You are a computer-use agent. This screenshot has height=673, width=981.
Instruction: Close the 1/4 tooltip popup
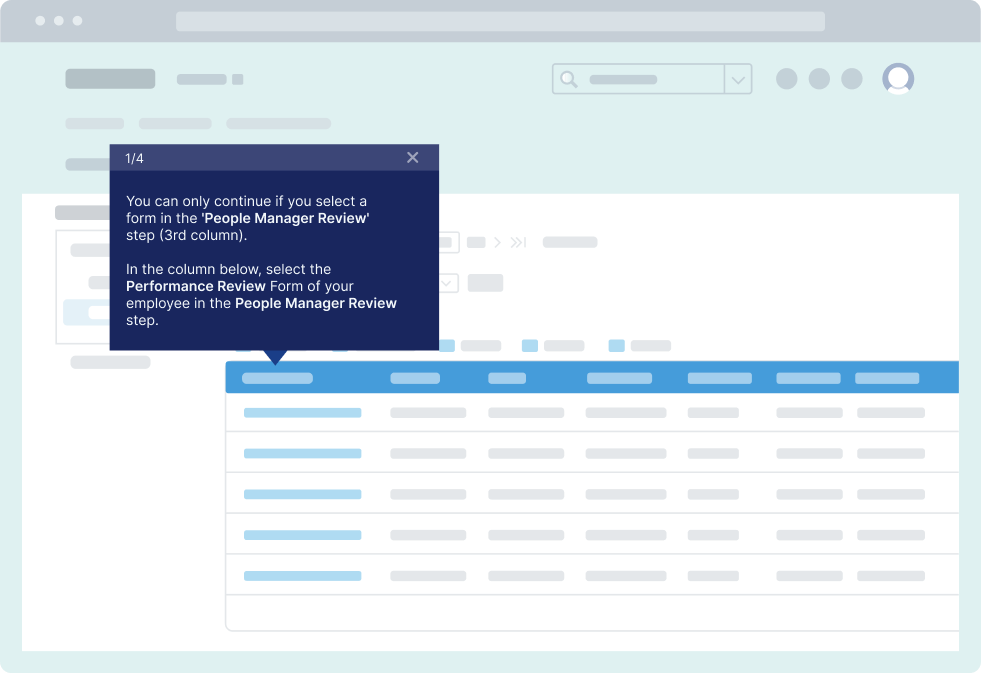(412, 158)
